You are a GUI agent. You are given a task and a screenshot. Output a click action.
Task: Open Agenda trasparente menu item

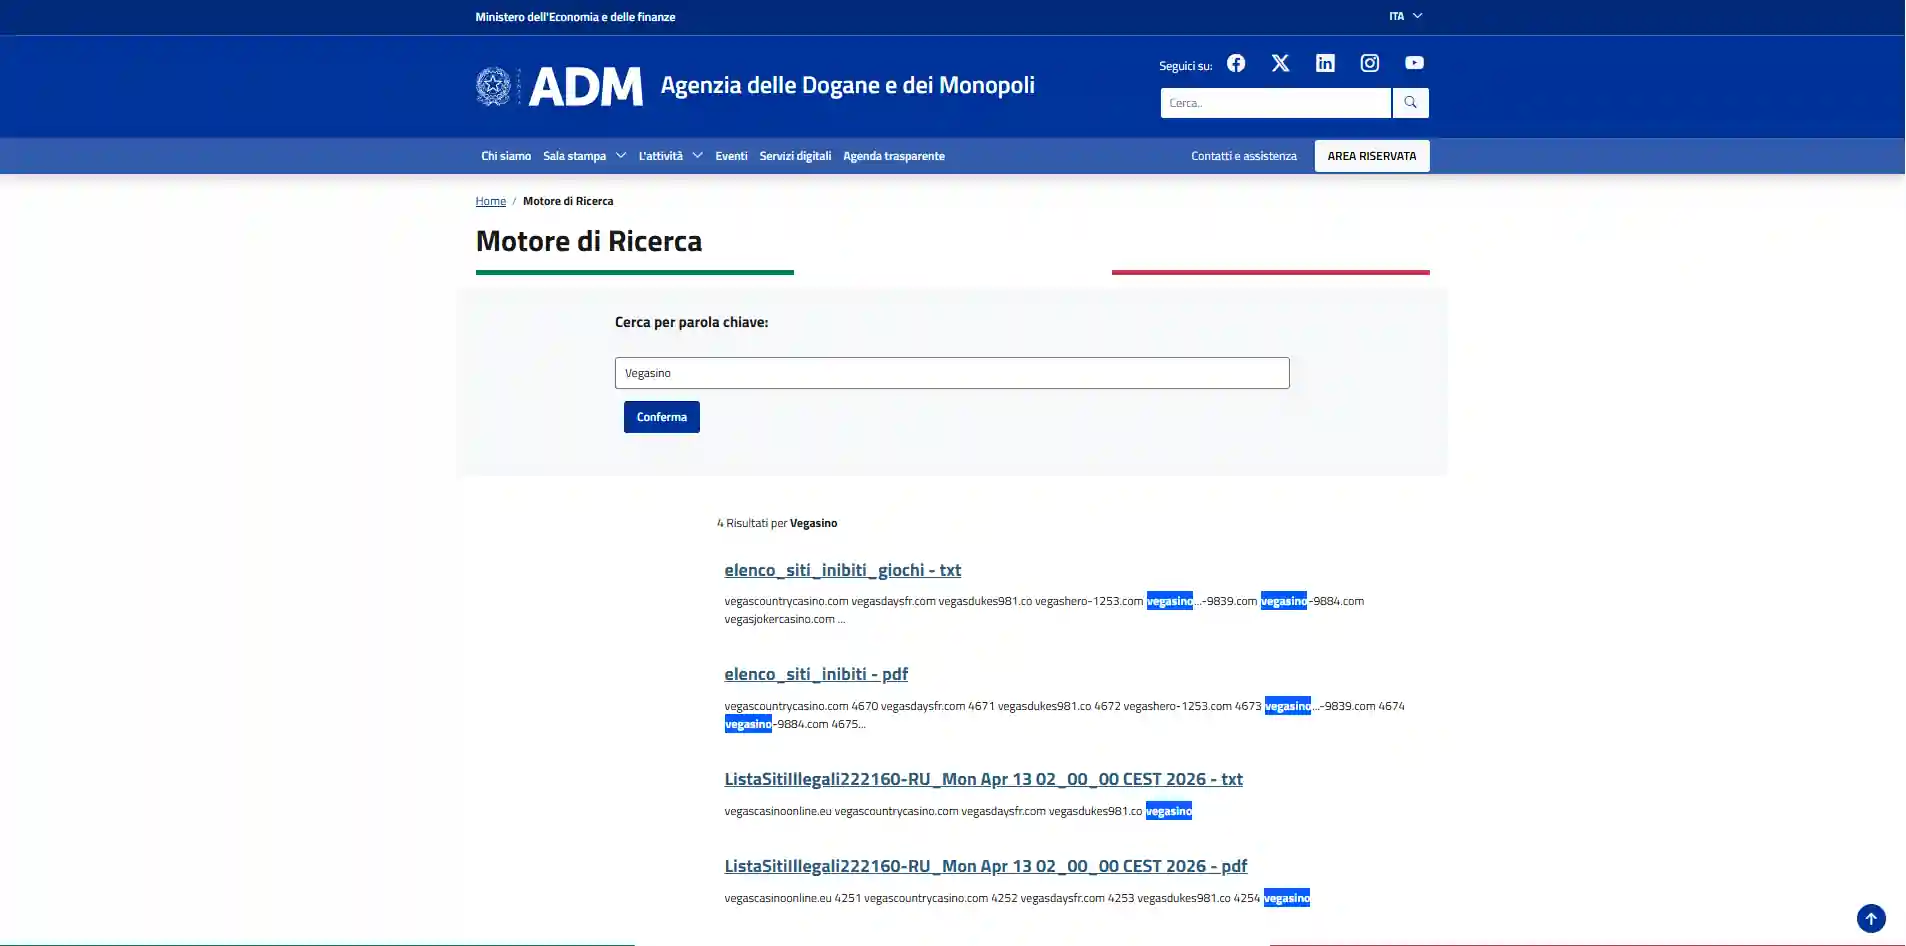[894, 156]
